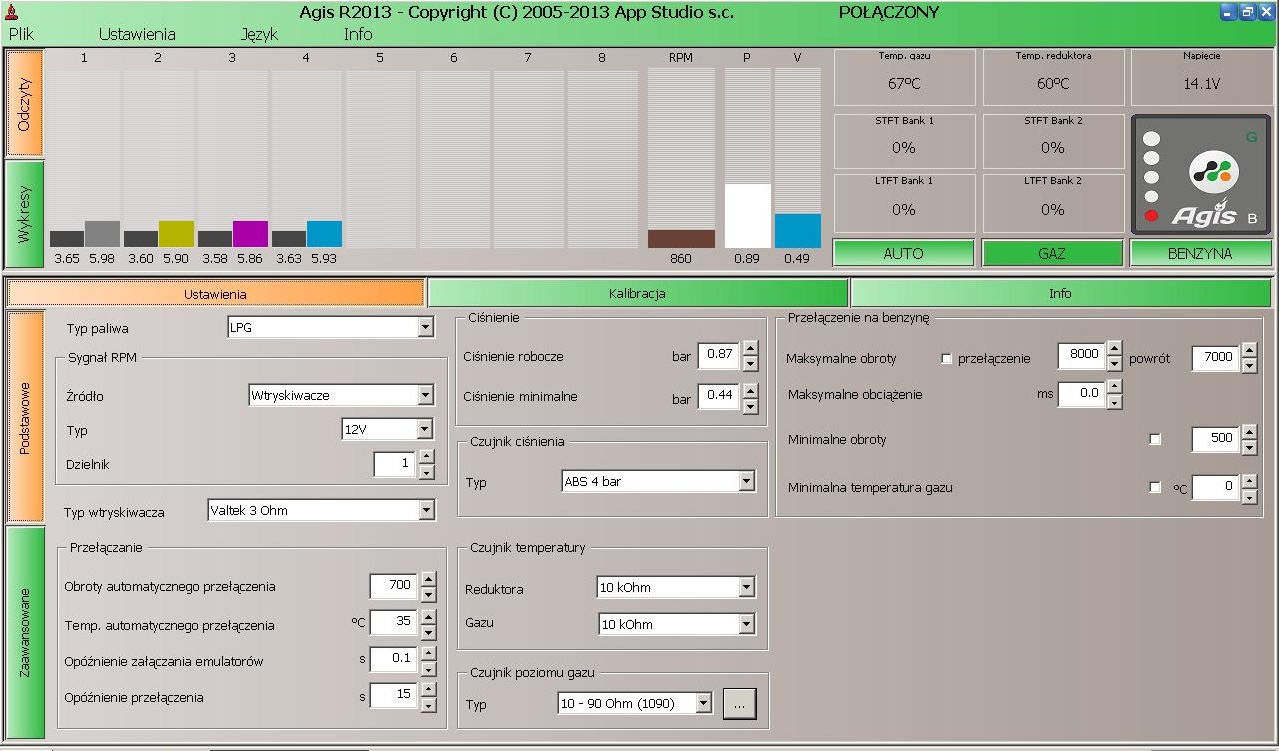Viewport: 1279px width, 751px height.
Task: Click the Obroty automatycznego przełączenia 700 field
Action: (393, 585)
